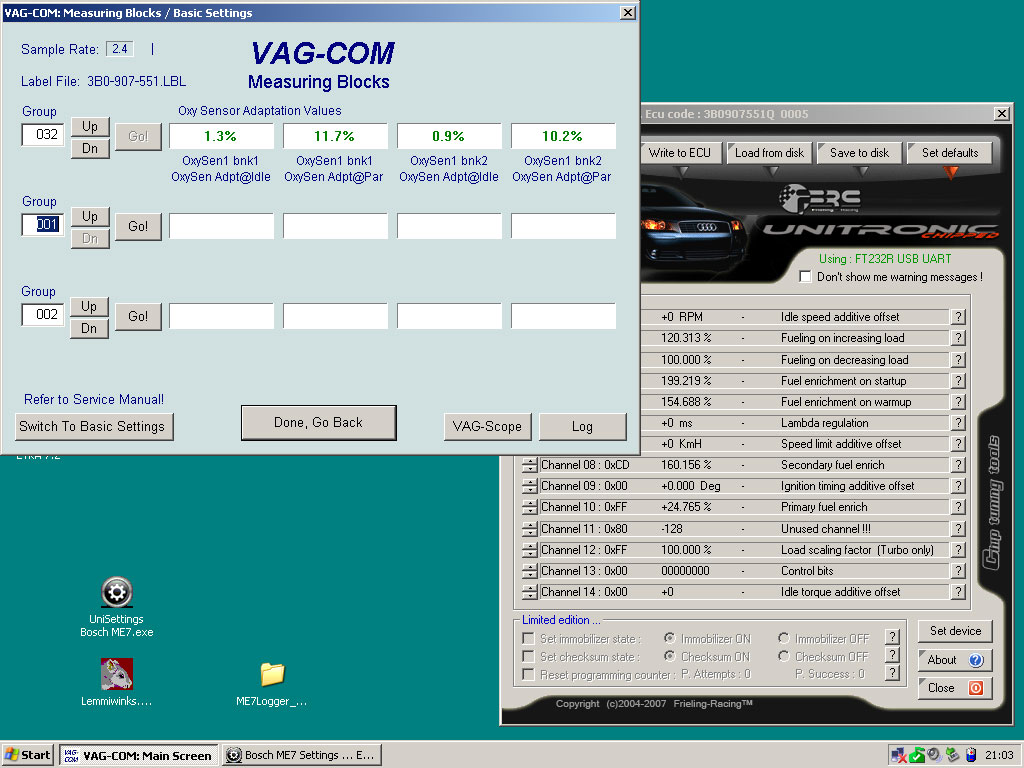The height and width of the screenshot is (768, 1024).
Task: Click help icon for Primary fuel enrich
Action: (957, 507)
